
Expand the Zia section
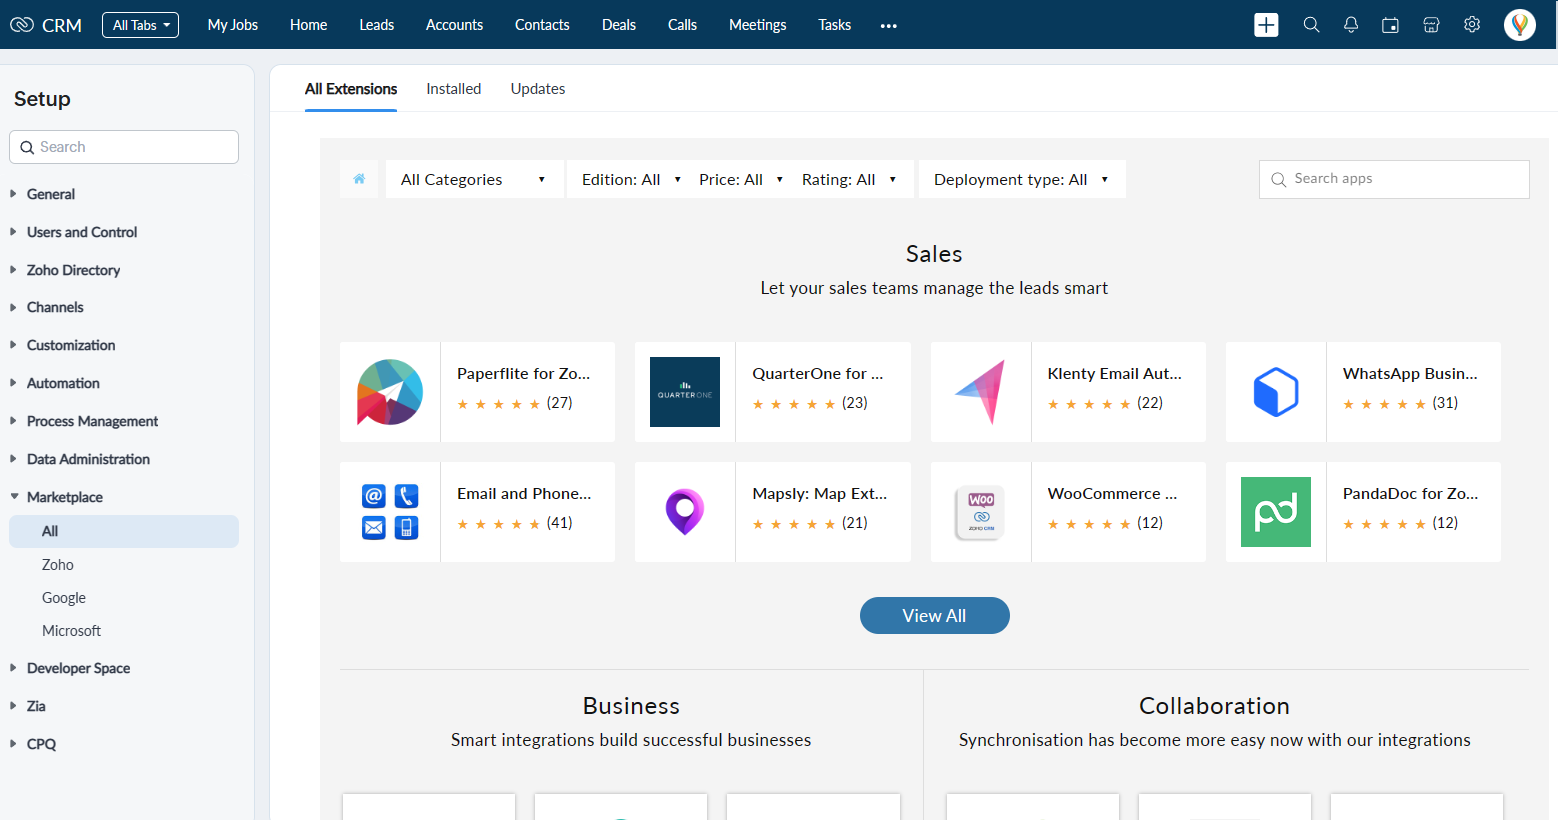36,706
